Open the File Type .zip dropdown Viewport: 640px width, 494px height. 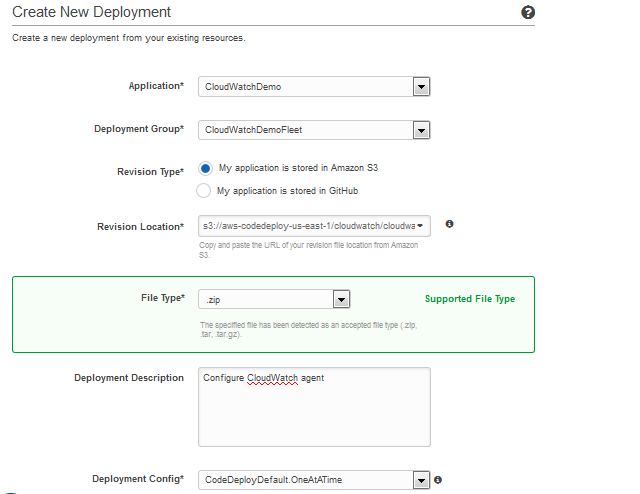[274, 299]
